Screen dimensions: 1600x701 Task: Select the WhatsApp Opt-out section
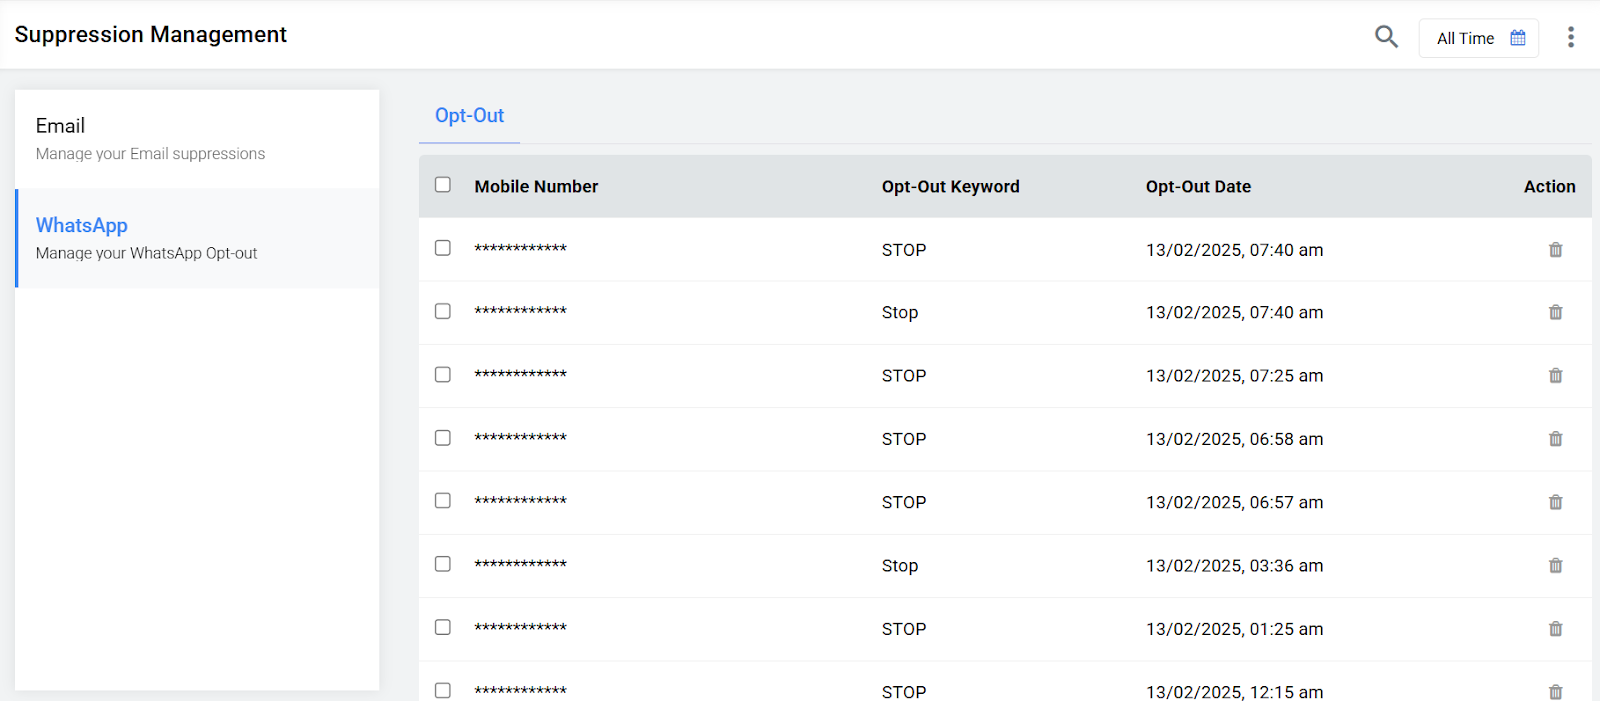click(197, 238)
